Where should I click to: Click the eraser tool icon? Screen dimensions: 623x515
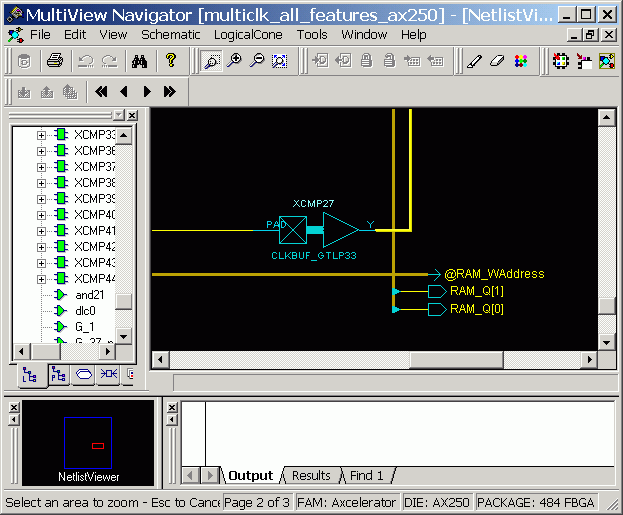497,61
